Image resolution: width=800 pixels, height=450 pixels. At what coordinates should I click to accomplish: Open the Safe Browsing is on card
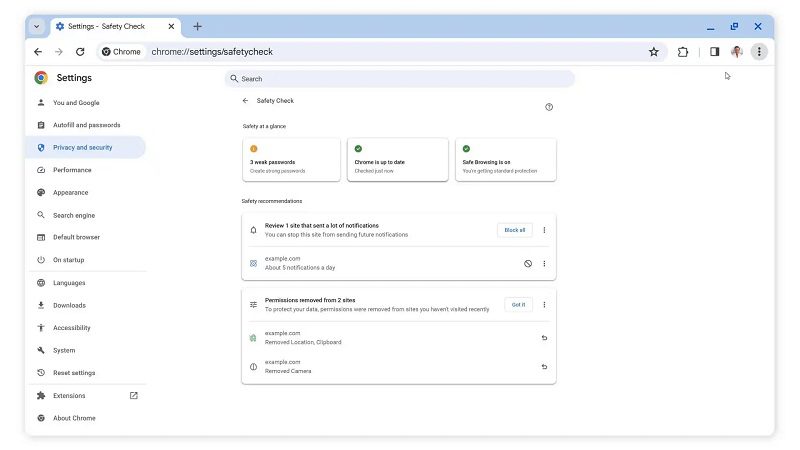506,160
